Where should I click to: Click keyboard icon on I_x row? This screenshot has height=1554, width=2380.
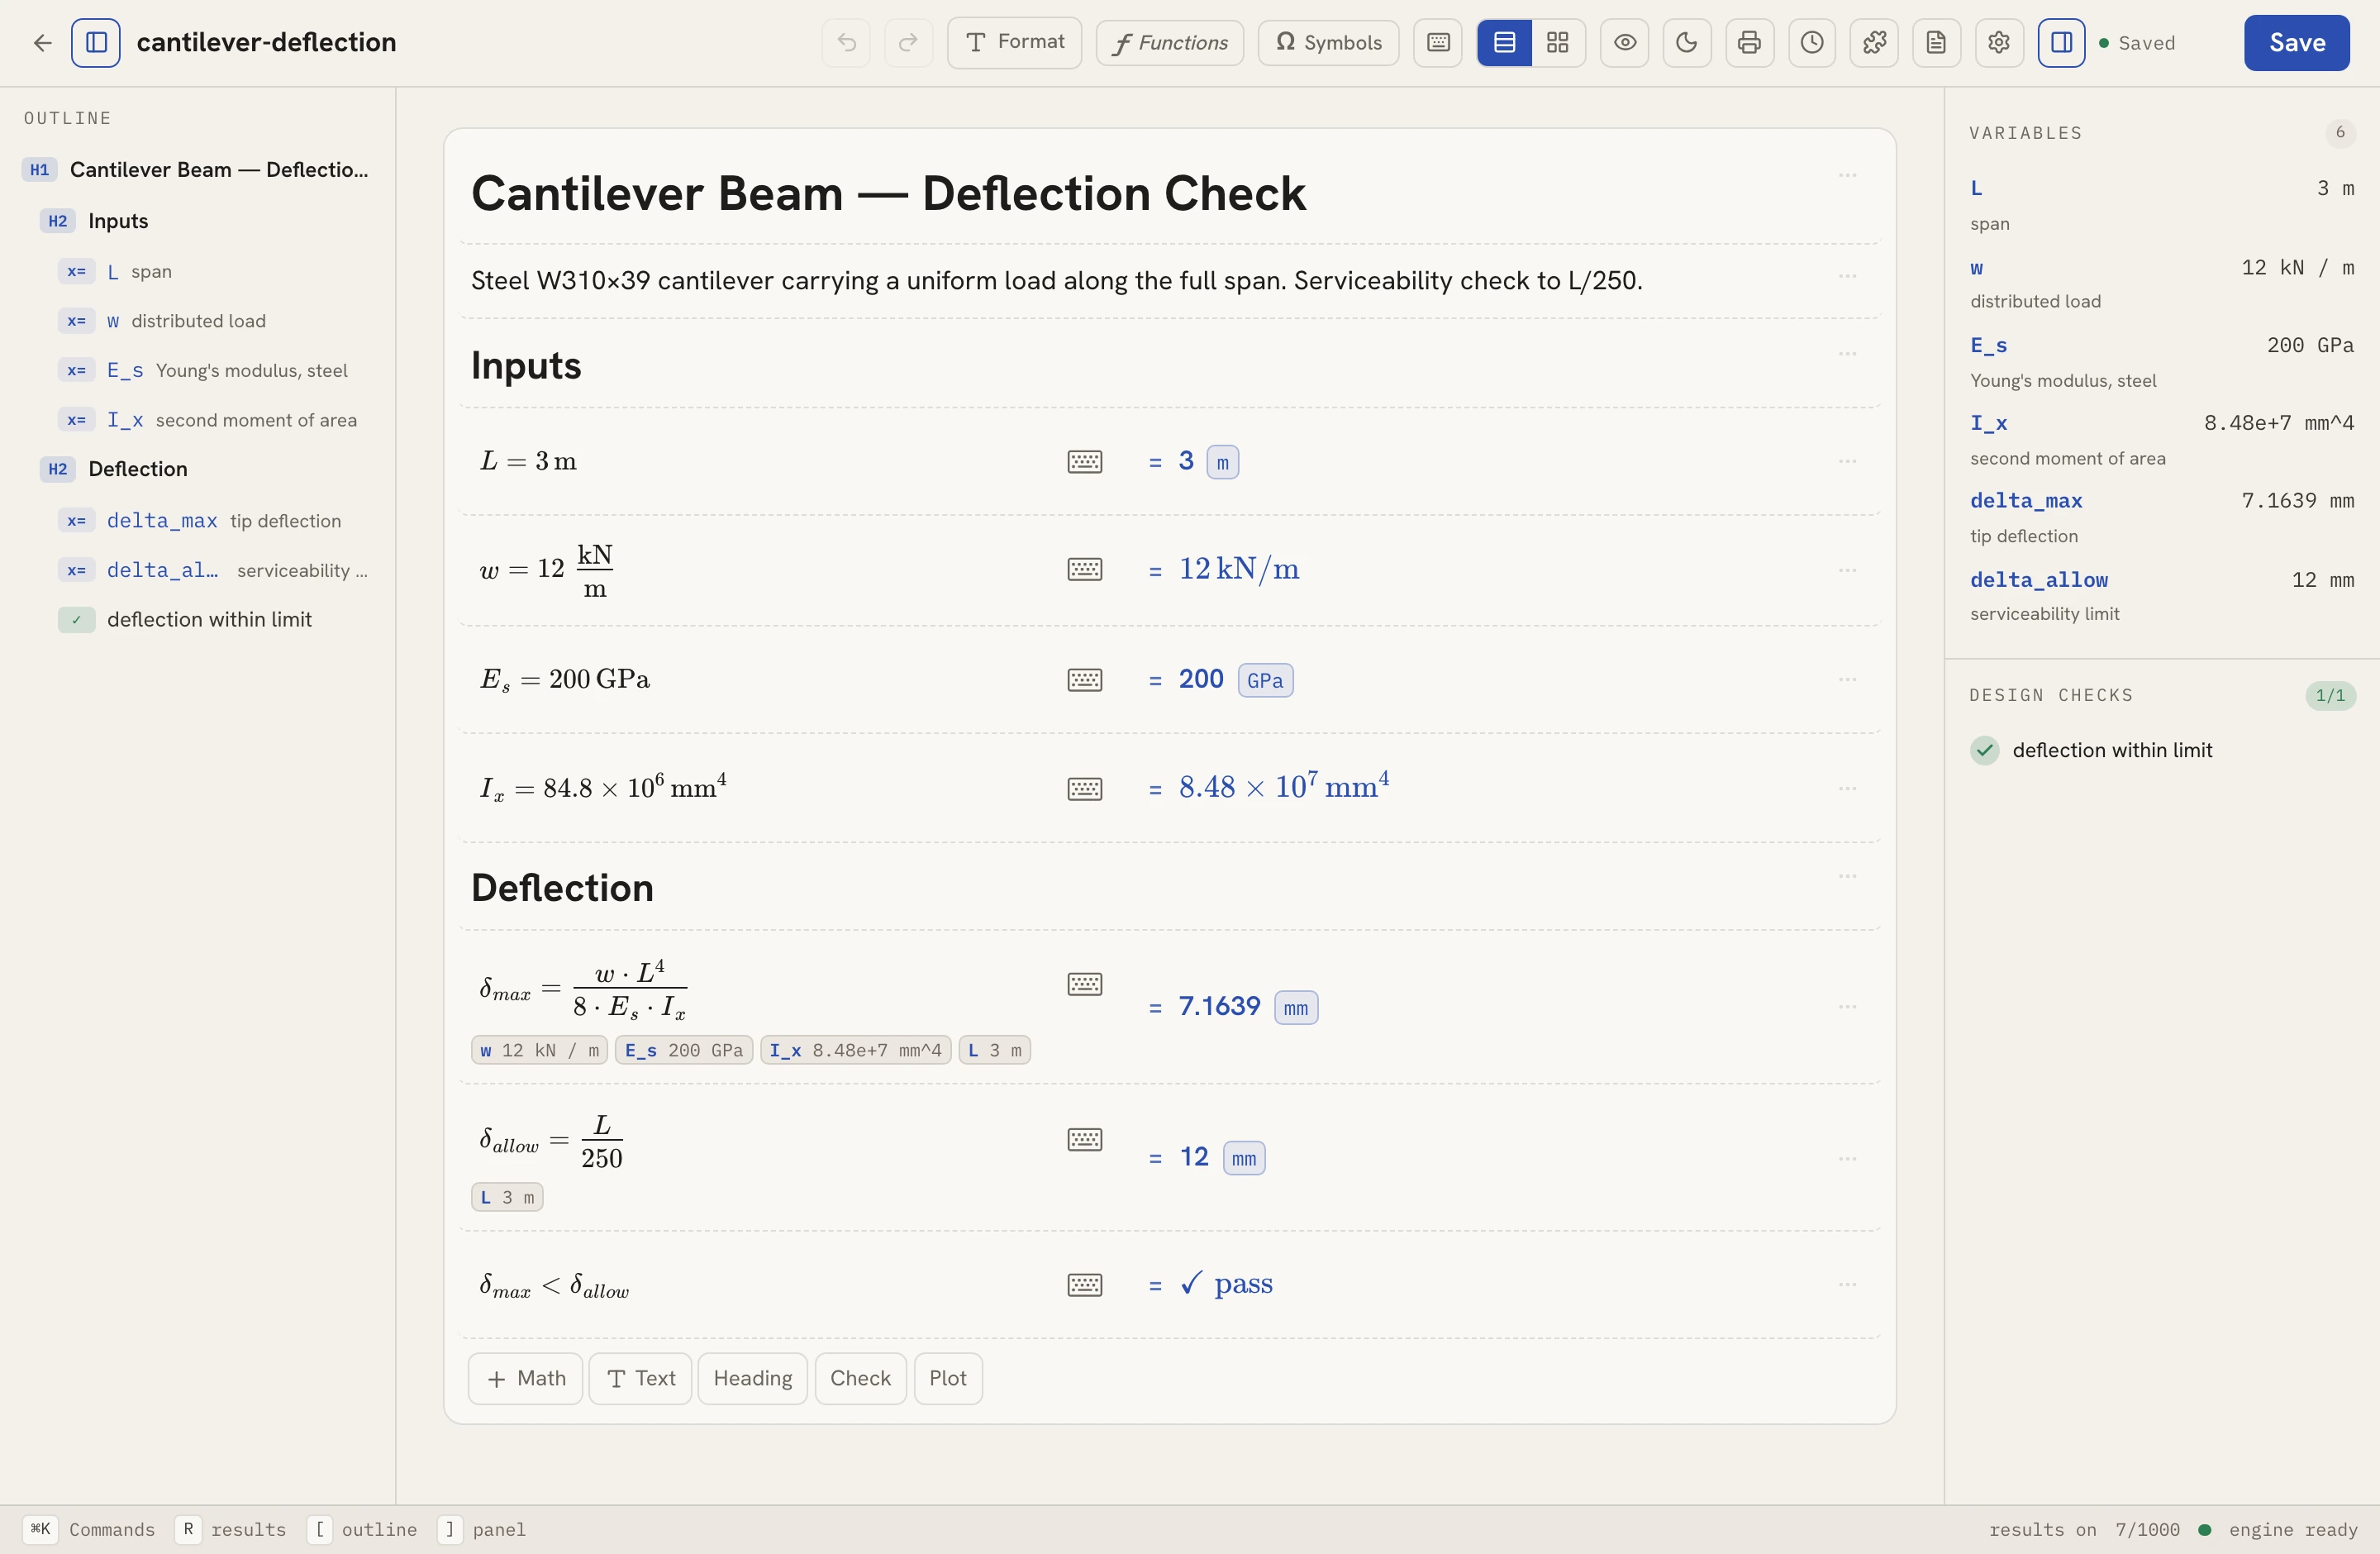coord(1085,789)
